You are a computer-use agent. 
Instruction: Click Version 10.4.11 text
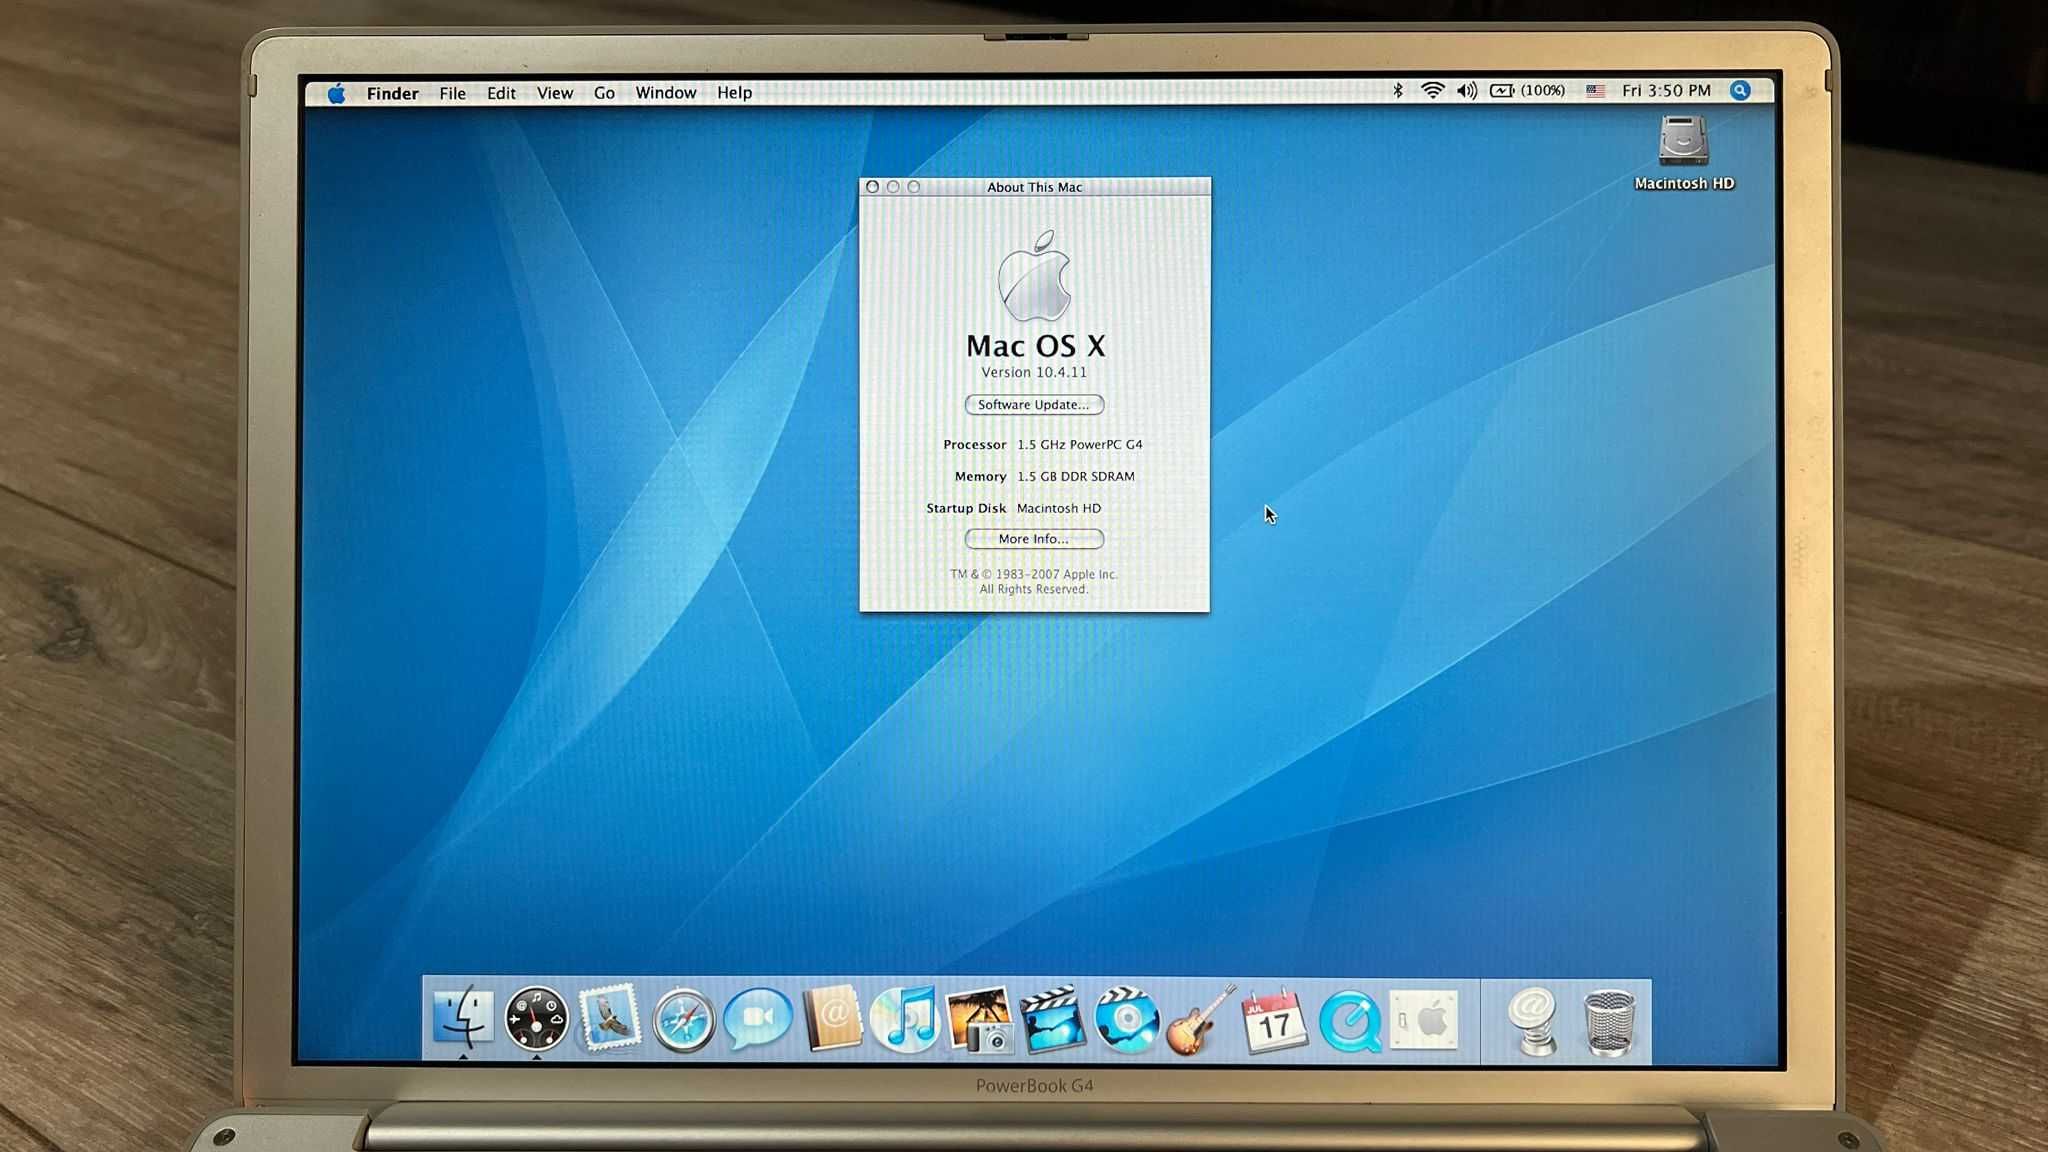tap(1034, 372)
